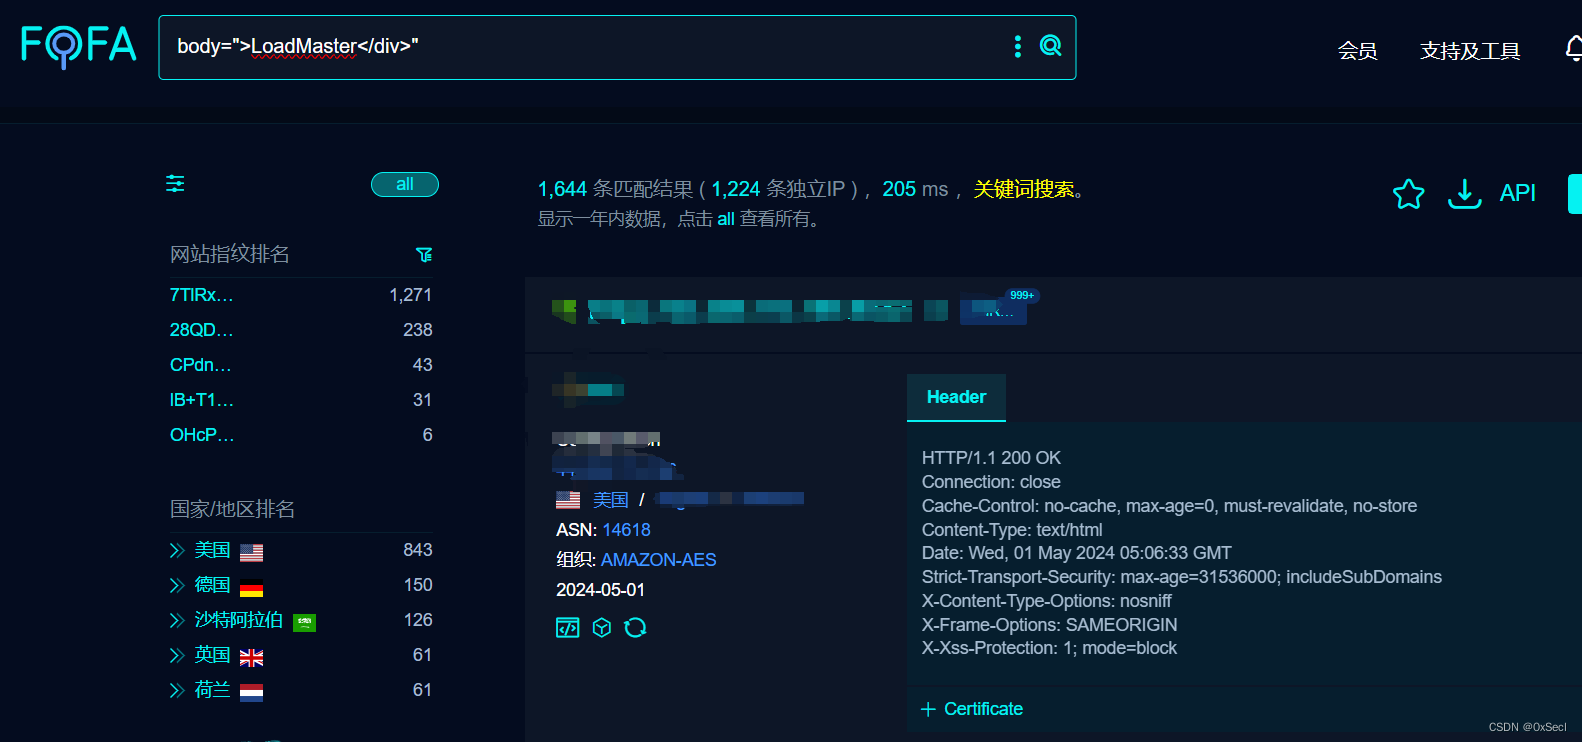Click the 'Content-Type: text/html' line

pyautogui.click(x=1012, y=530)
